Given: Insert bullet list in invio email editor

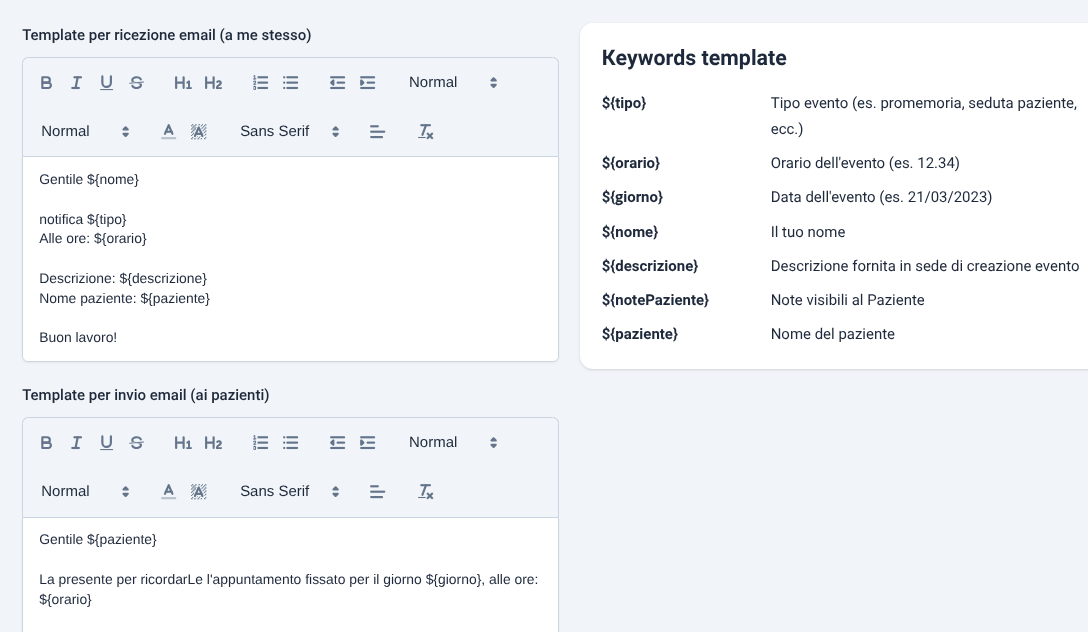Looking at the screenshot, I should [x=291, y=443].
